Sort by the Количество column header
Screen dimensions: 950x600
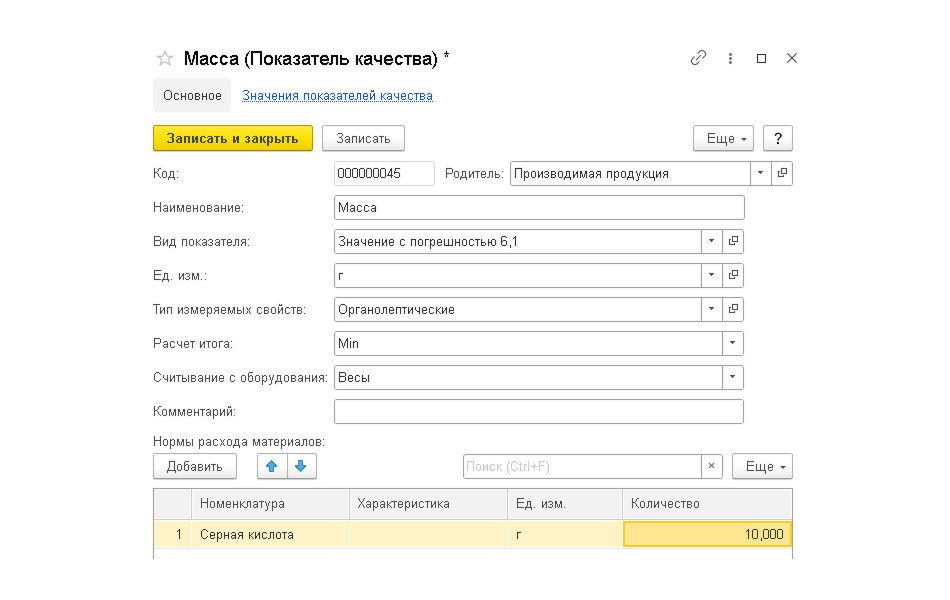pos(707,503)
